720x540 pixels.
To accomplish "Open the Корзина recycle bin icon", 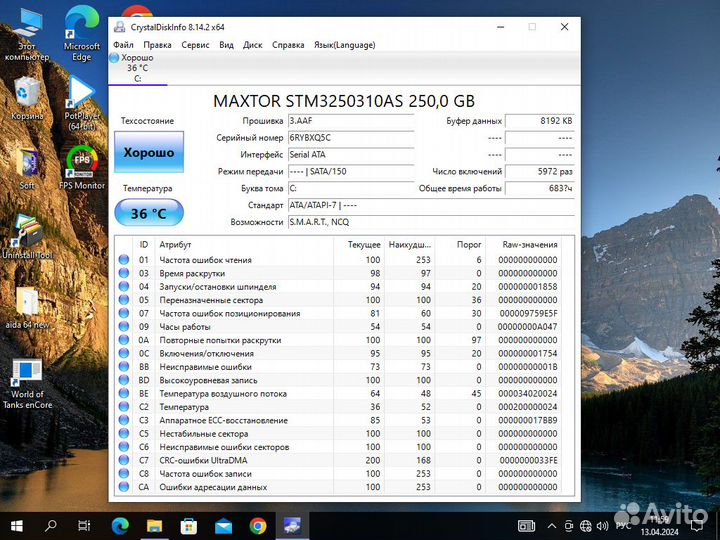I will click(27, 99).
